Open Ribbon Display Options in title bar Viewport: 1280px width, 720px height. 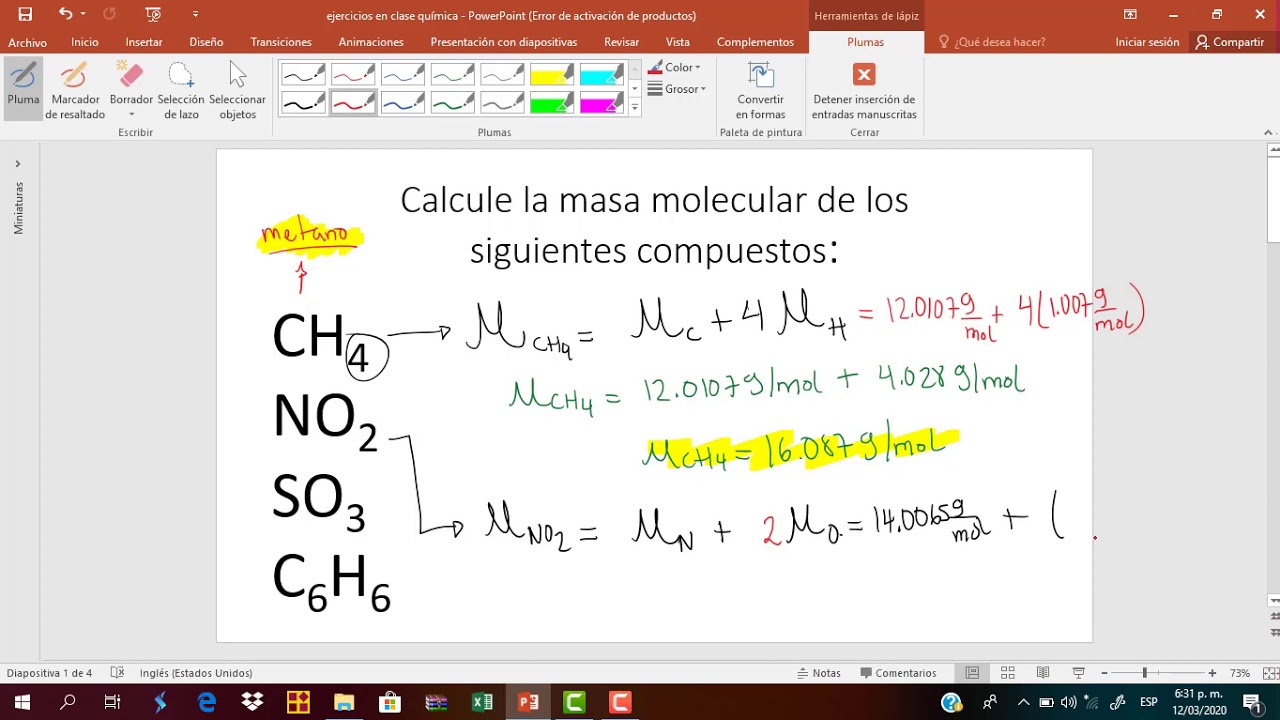[1130, 14]
